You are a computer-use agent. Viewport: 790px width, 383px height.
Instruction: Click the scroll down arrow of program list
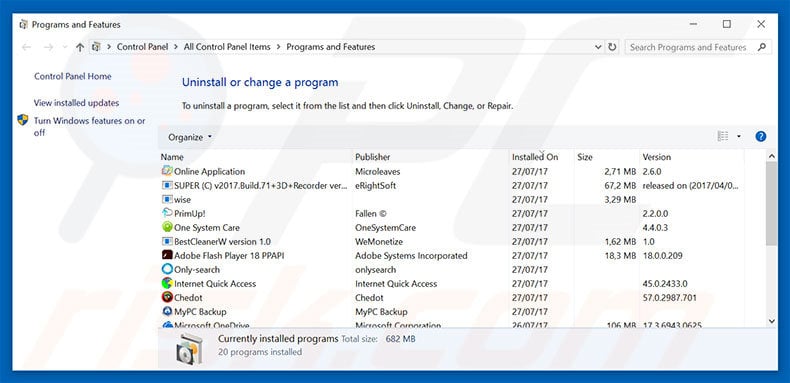771,321
